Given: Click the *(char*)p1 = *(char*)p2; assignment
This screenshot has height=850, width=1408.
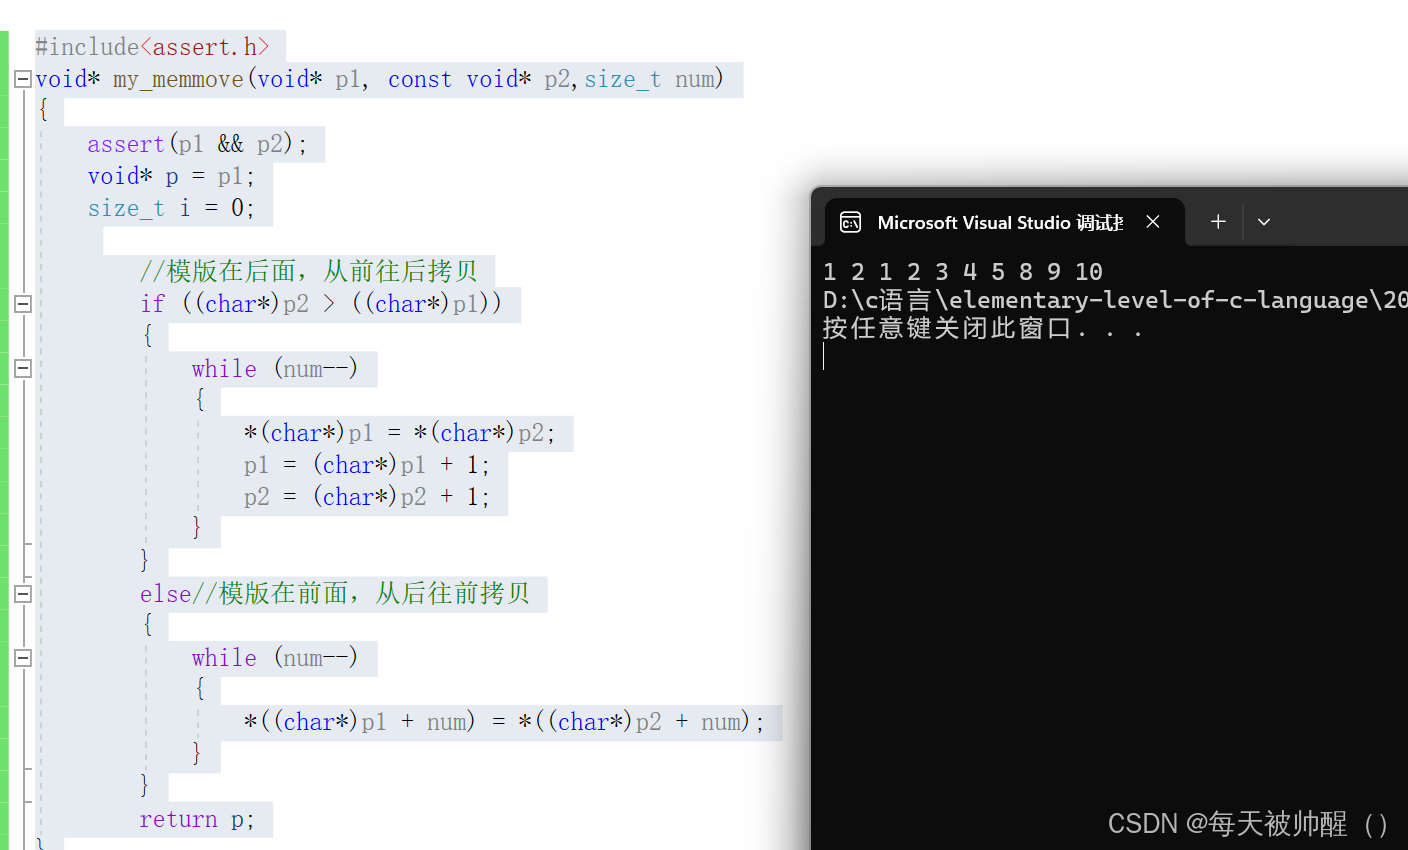Looking at the screenshot, I should (x=399, y=433).
